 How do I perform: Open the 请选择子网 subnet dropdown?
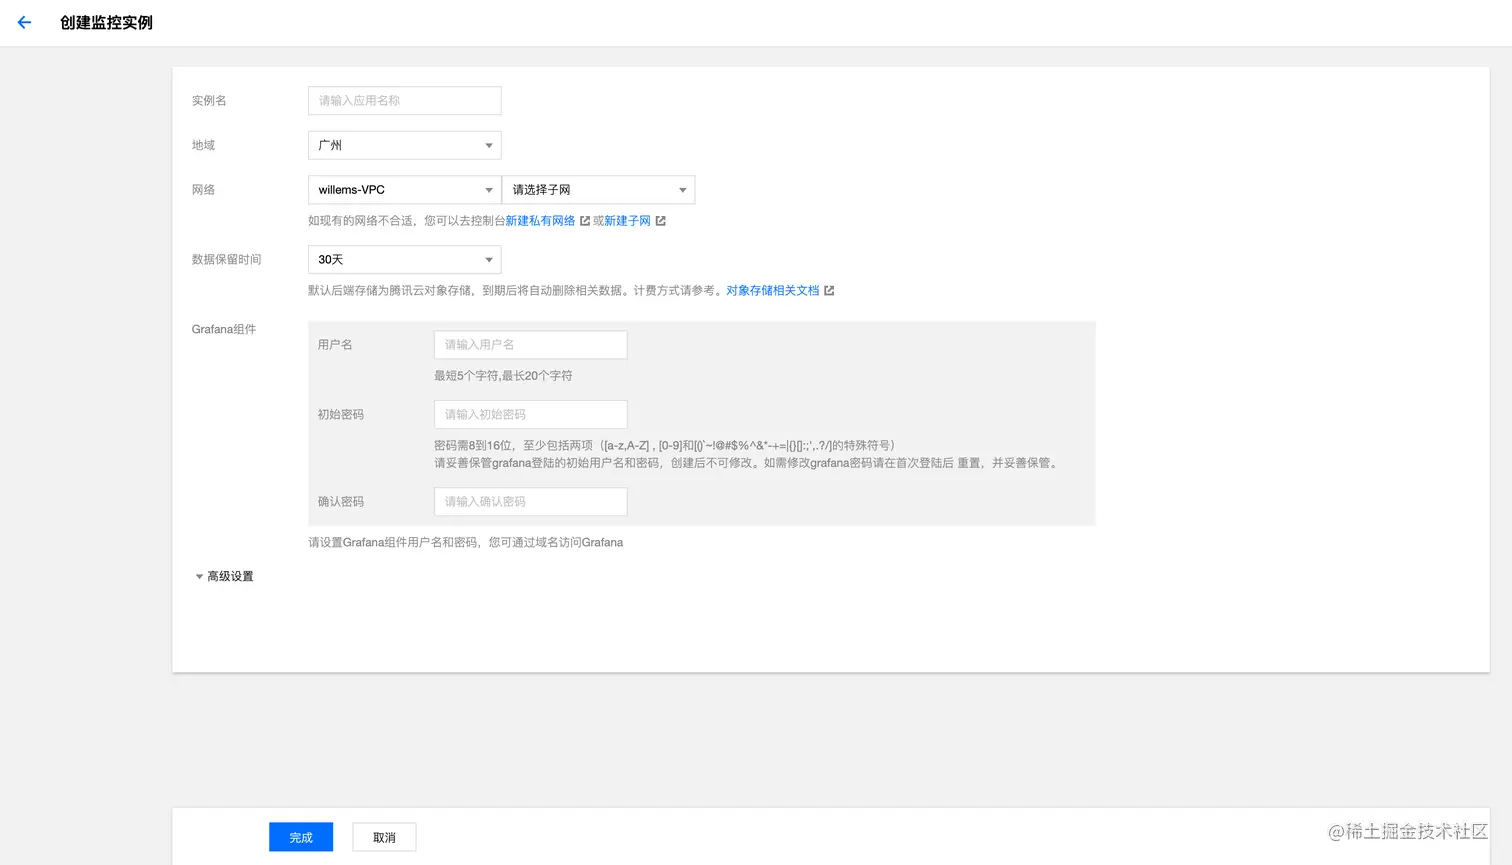click(598, 189)
